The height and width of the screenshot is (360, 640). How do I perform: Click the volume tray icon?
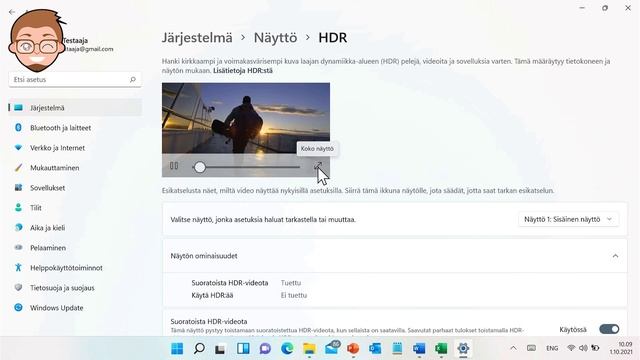point(583,348)
